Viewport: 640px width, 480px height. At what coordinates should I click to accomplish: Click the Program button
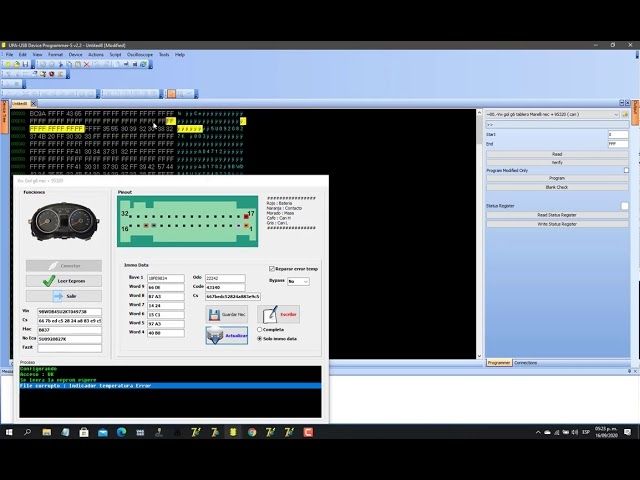557,178
